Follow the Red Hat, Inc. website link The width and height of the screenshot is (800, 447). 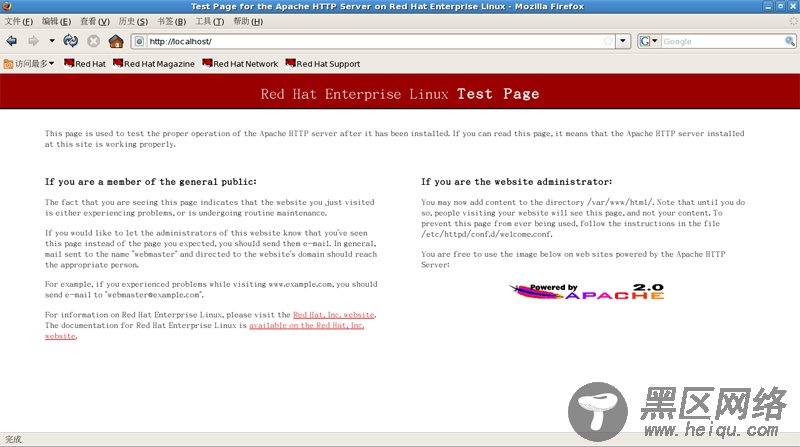(334, 315)
